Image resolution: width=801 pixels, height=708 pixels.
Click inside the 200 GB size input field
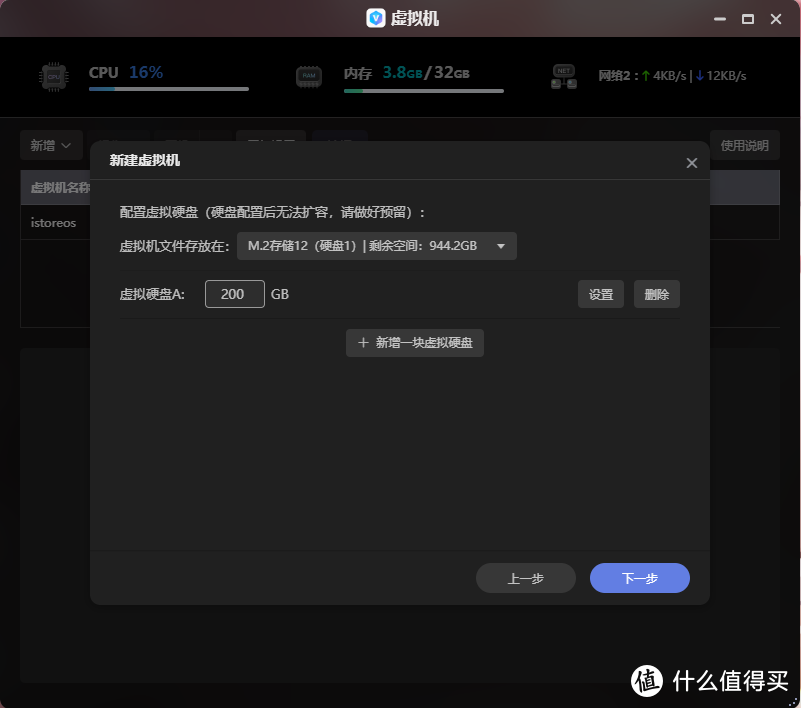pos(234,293)
